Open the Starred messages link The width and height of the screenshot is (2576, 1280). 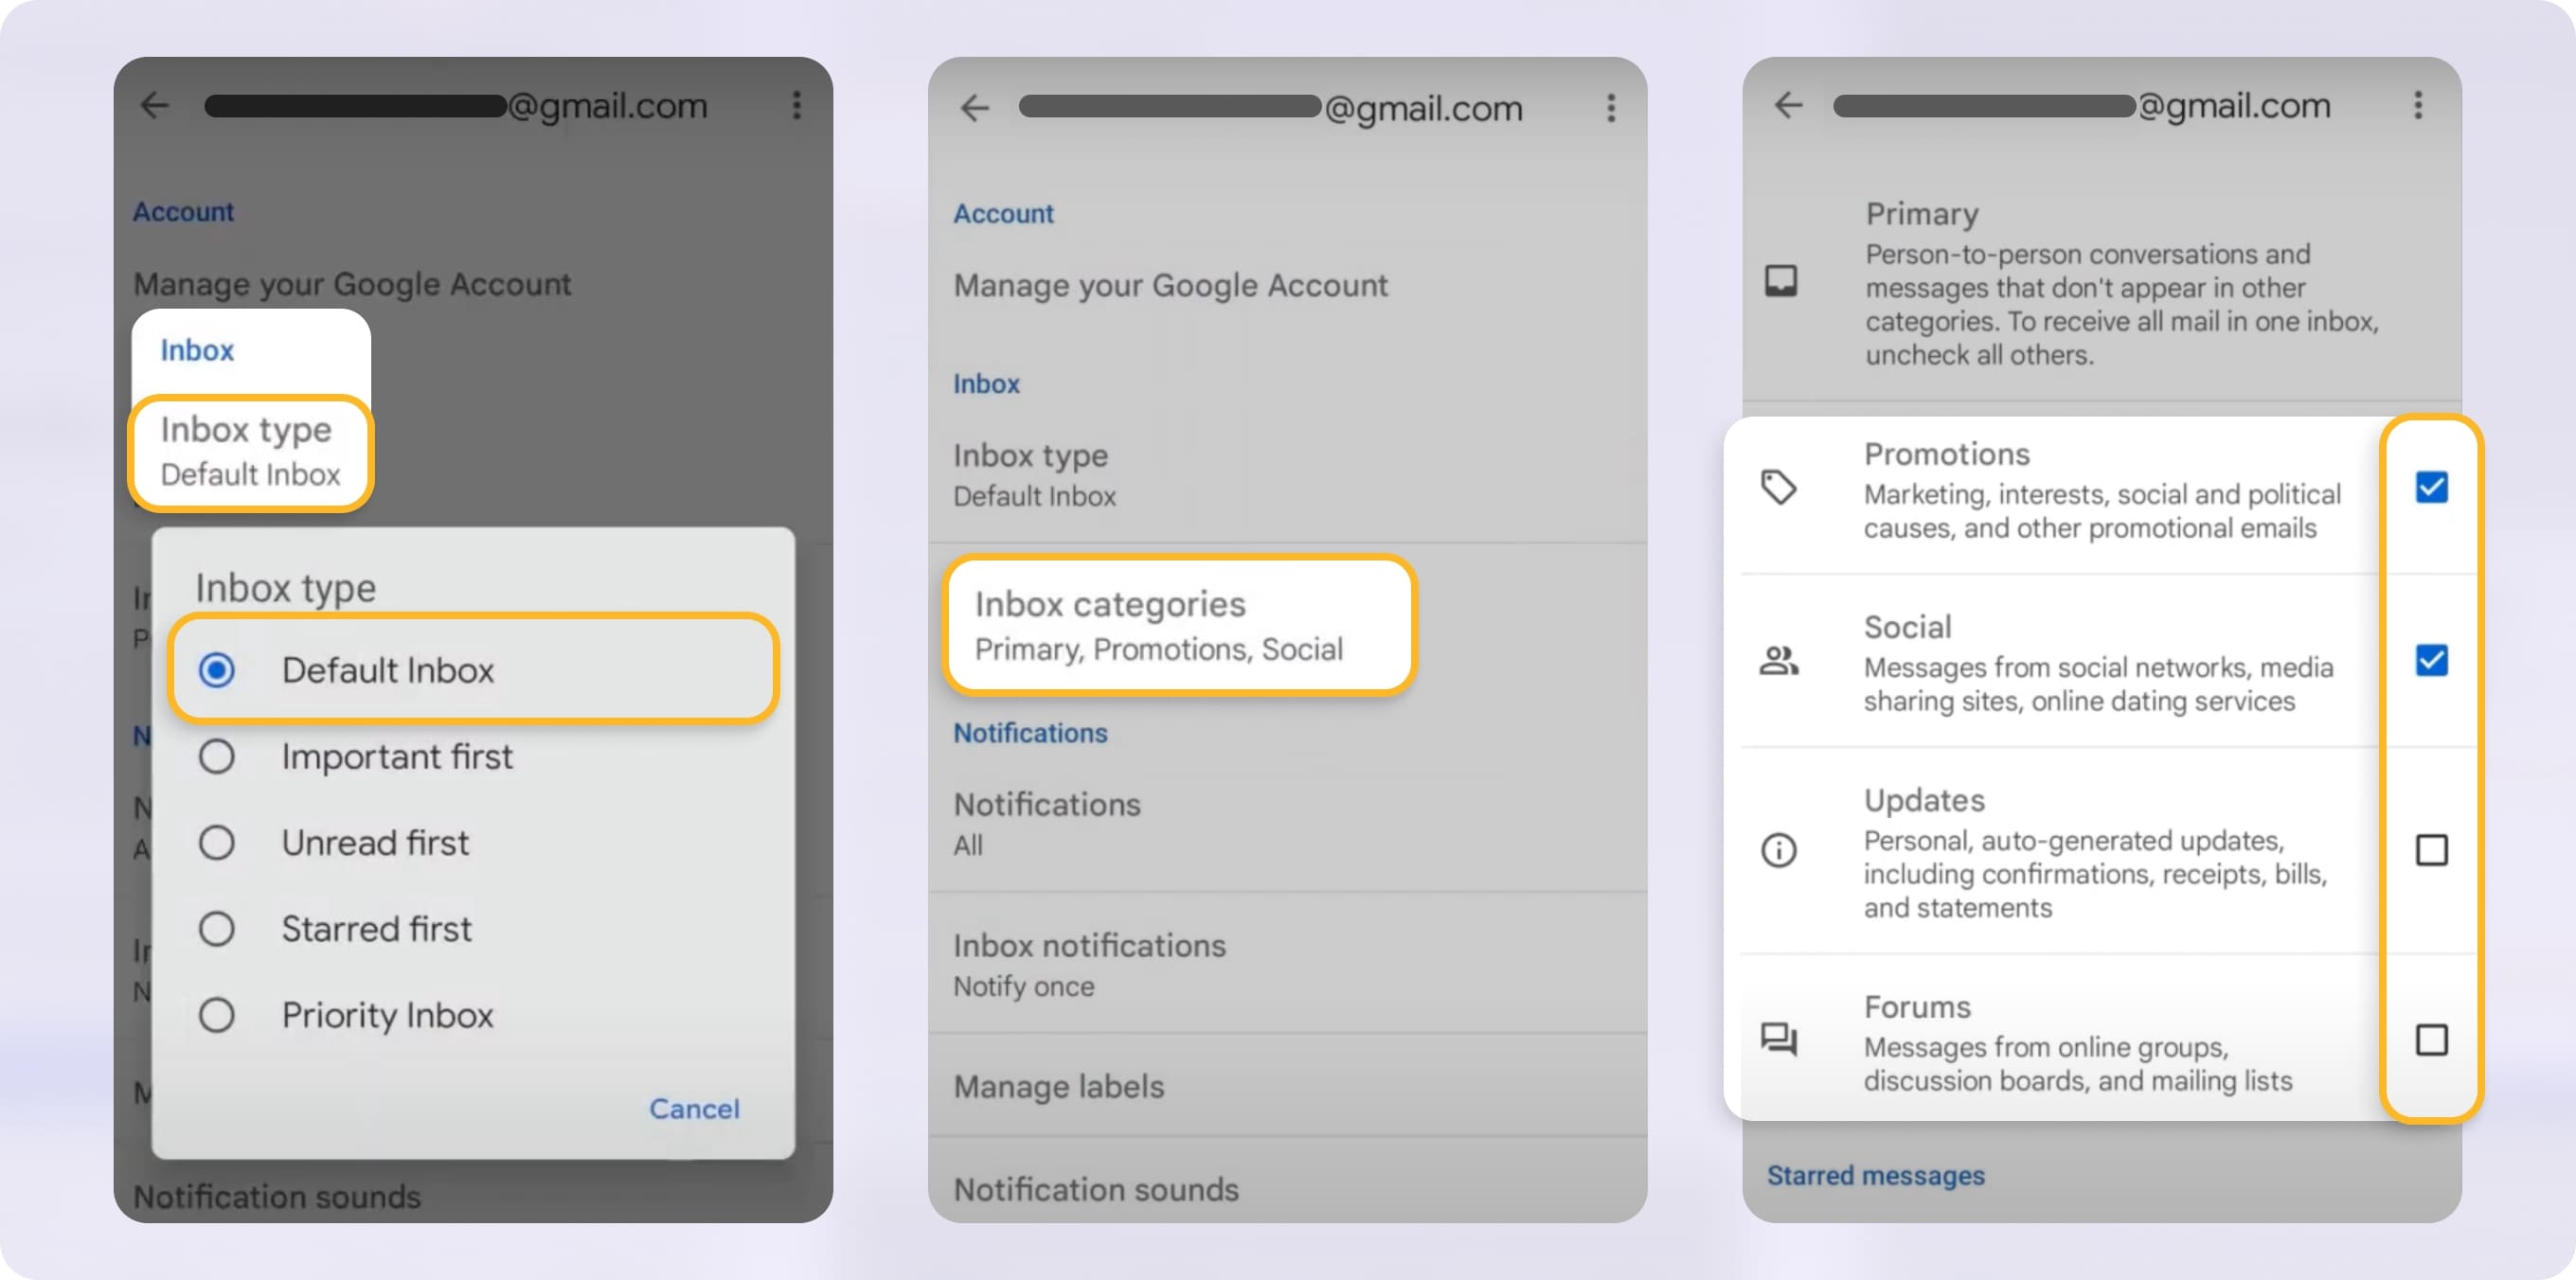coord(1875,1175)
